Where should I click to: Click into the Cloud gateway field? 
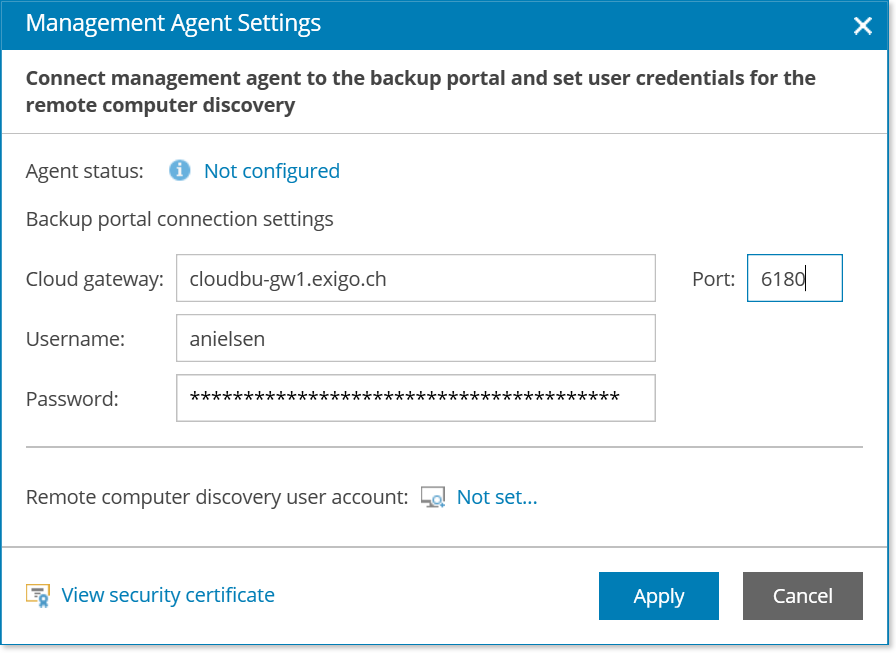pyautogui.click(x=415, y=278)
